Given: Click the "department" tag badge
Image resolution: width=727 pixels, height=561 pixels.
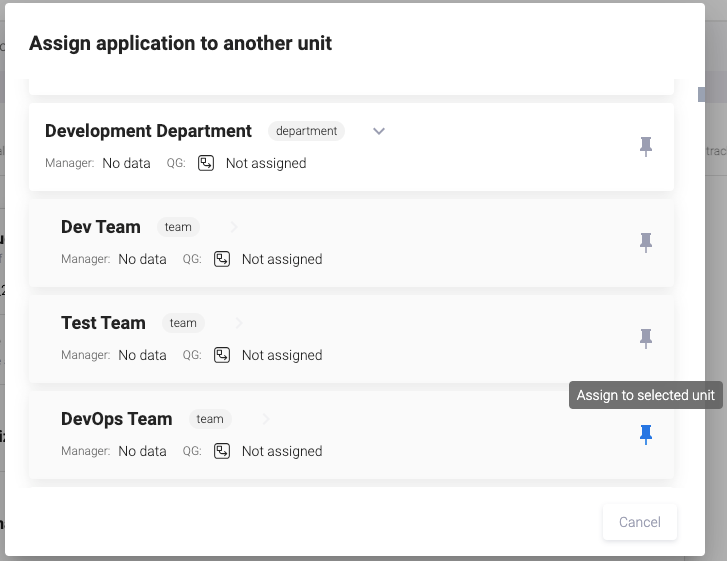Looking at the screenshot, I should click(x=307, y=131).
